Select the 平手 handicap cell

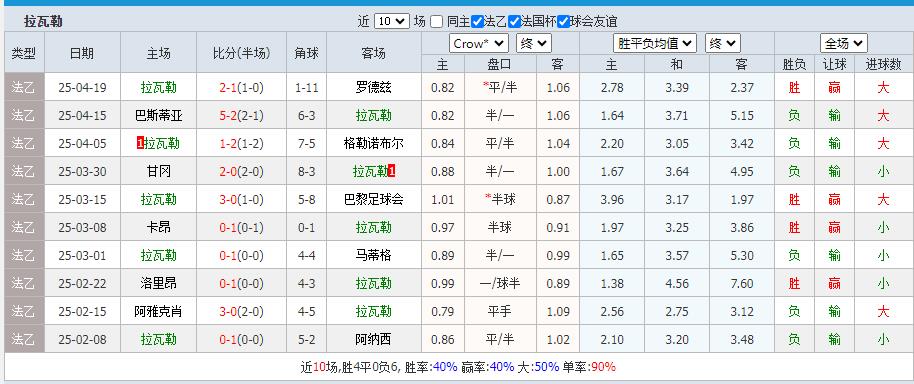500,312
